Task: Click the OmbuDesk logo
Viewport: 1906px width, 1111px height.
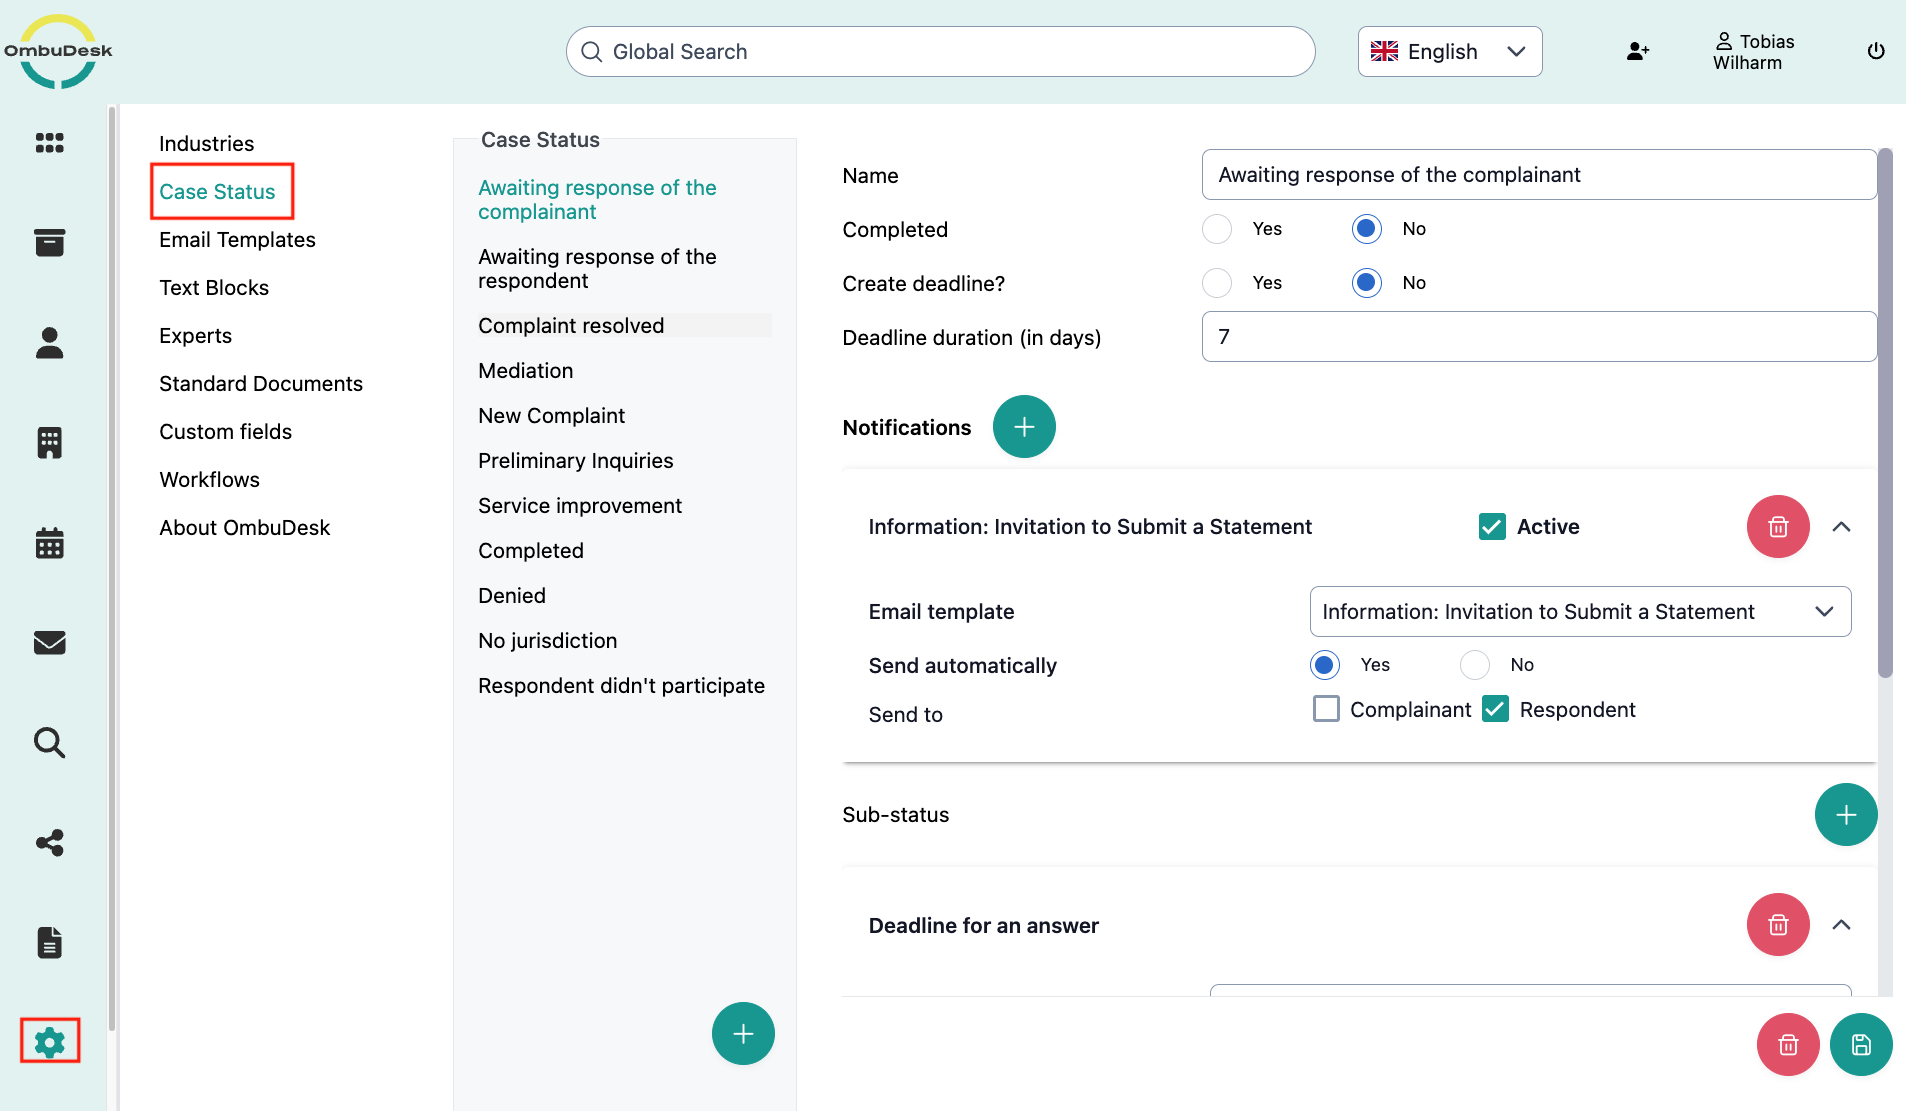Action: coord(58,51)
